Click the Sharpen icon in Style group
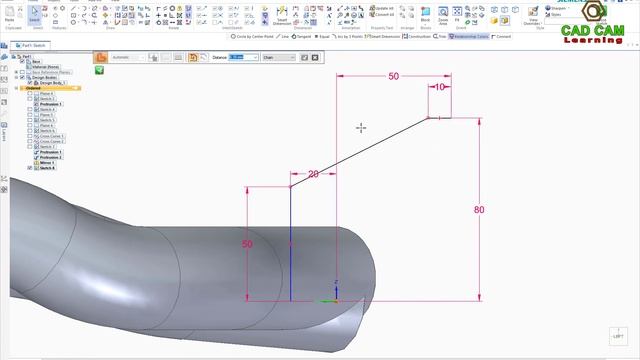The height and width of the screenshot is (360, 640). 556,8
